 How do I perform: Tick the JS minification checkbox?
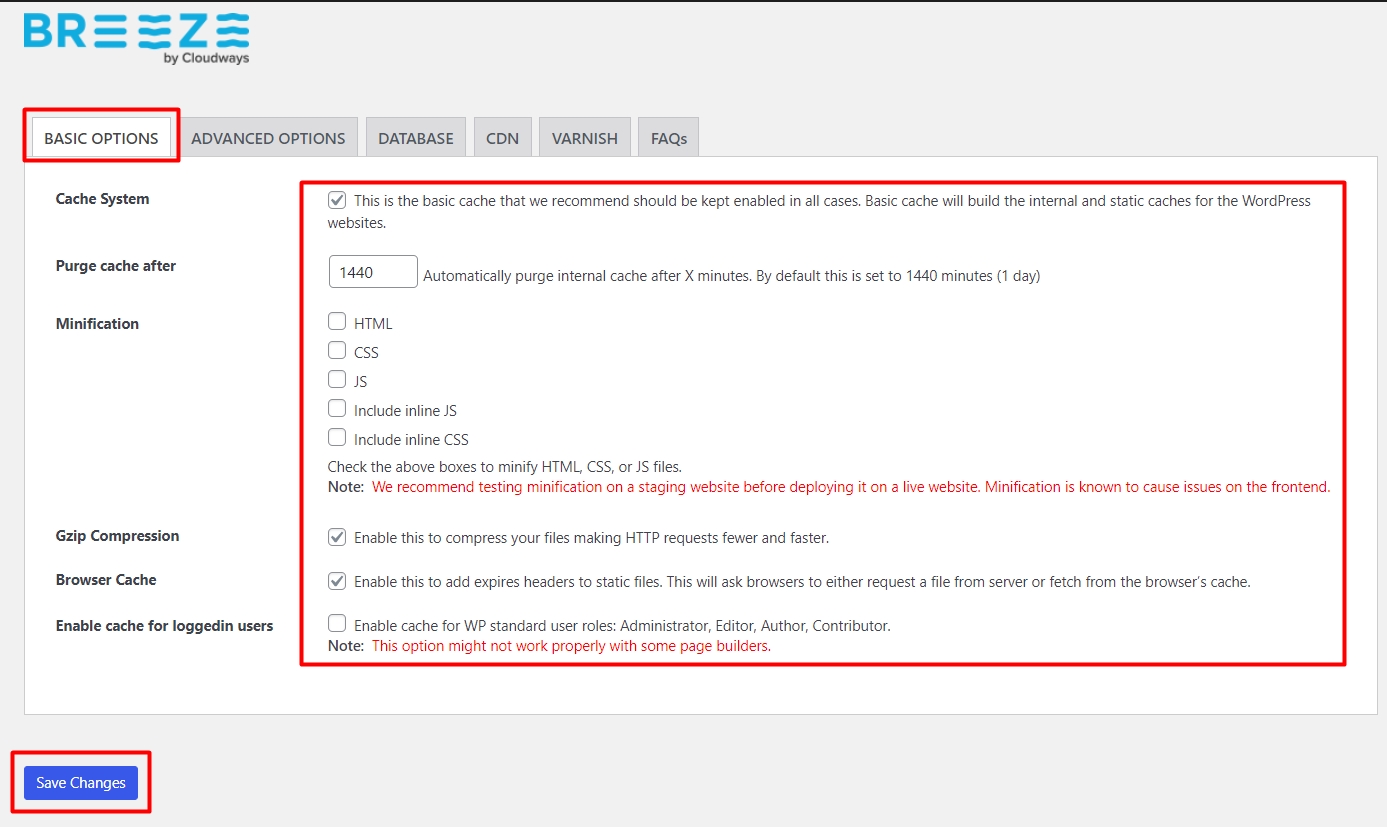tap(337, 380)
